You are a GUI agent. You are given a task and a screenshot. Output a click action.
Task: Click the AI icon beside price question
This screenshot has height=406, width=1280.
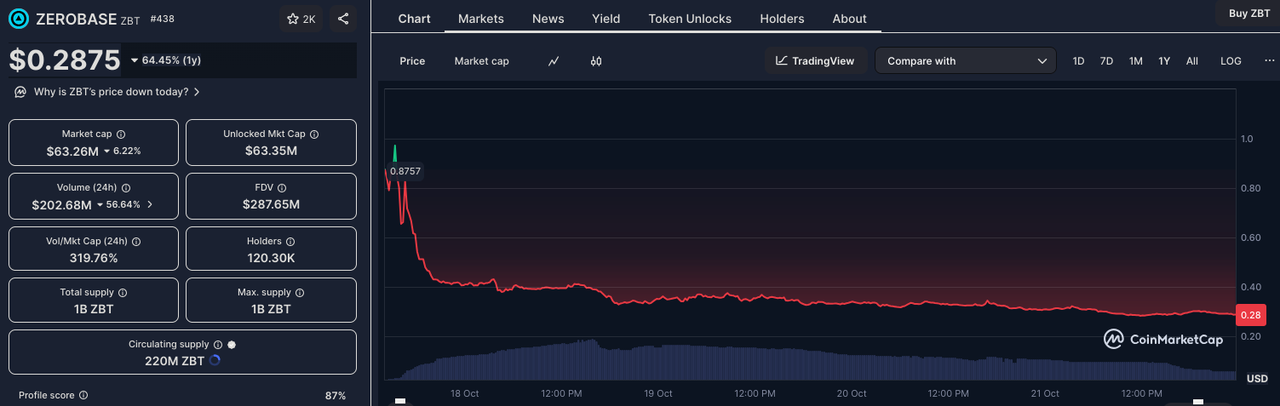(x=22, y=92)
